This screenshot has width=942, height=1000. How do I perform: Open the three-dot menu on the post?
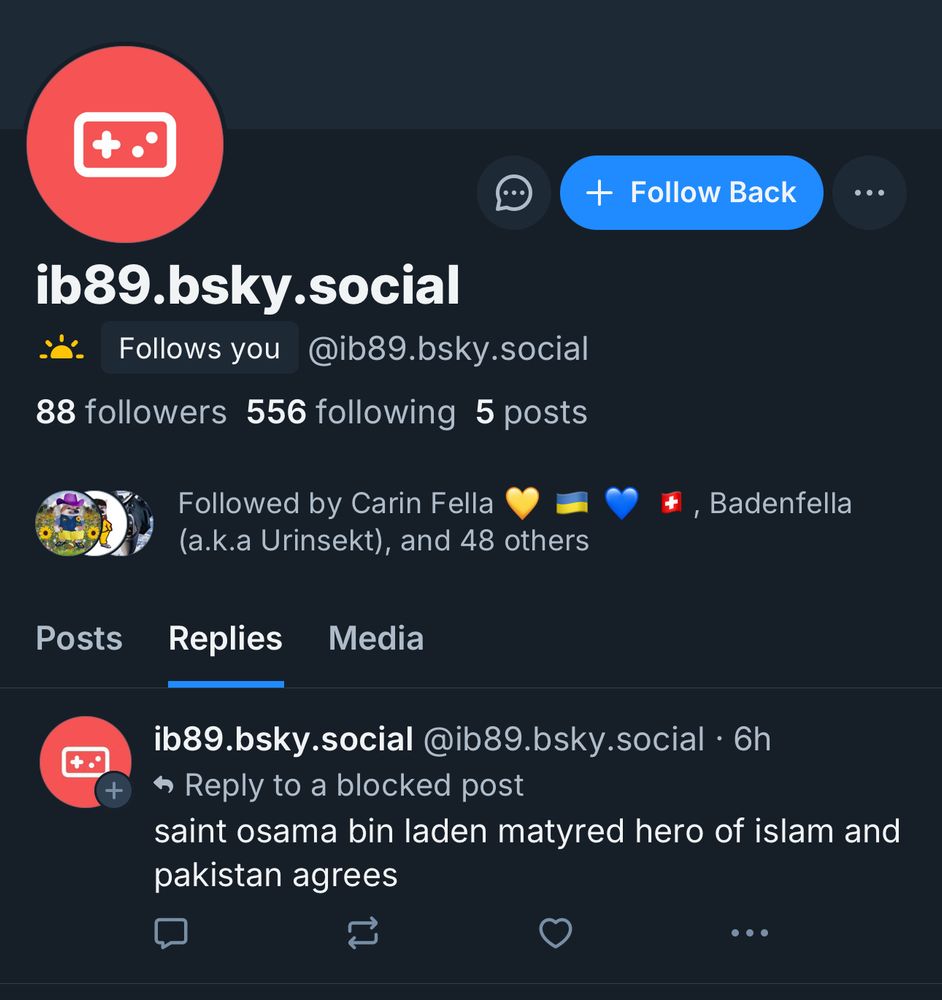point(749,933)
